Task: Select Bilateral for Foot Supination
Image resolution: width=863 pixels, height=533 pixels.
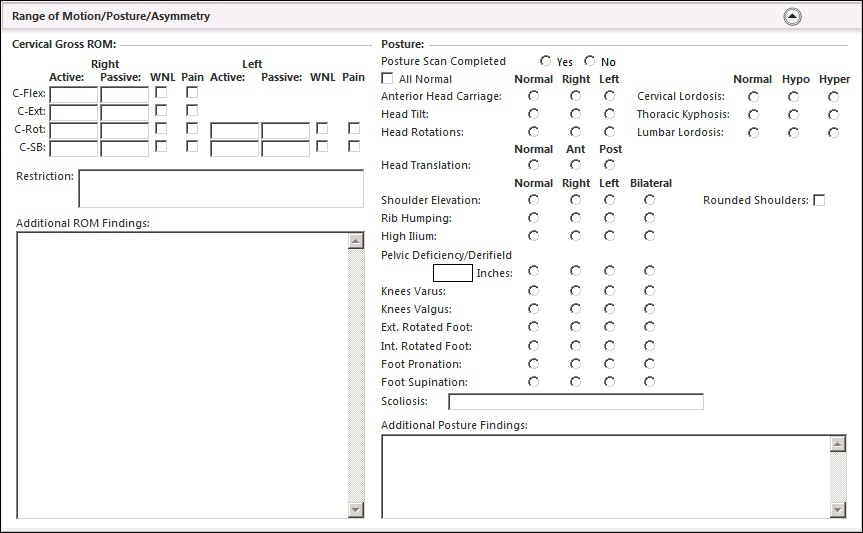Action: coord(649,382)
